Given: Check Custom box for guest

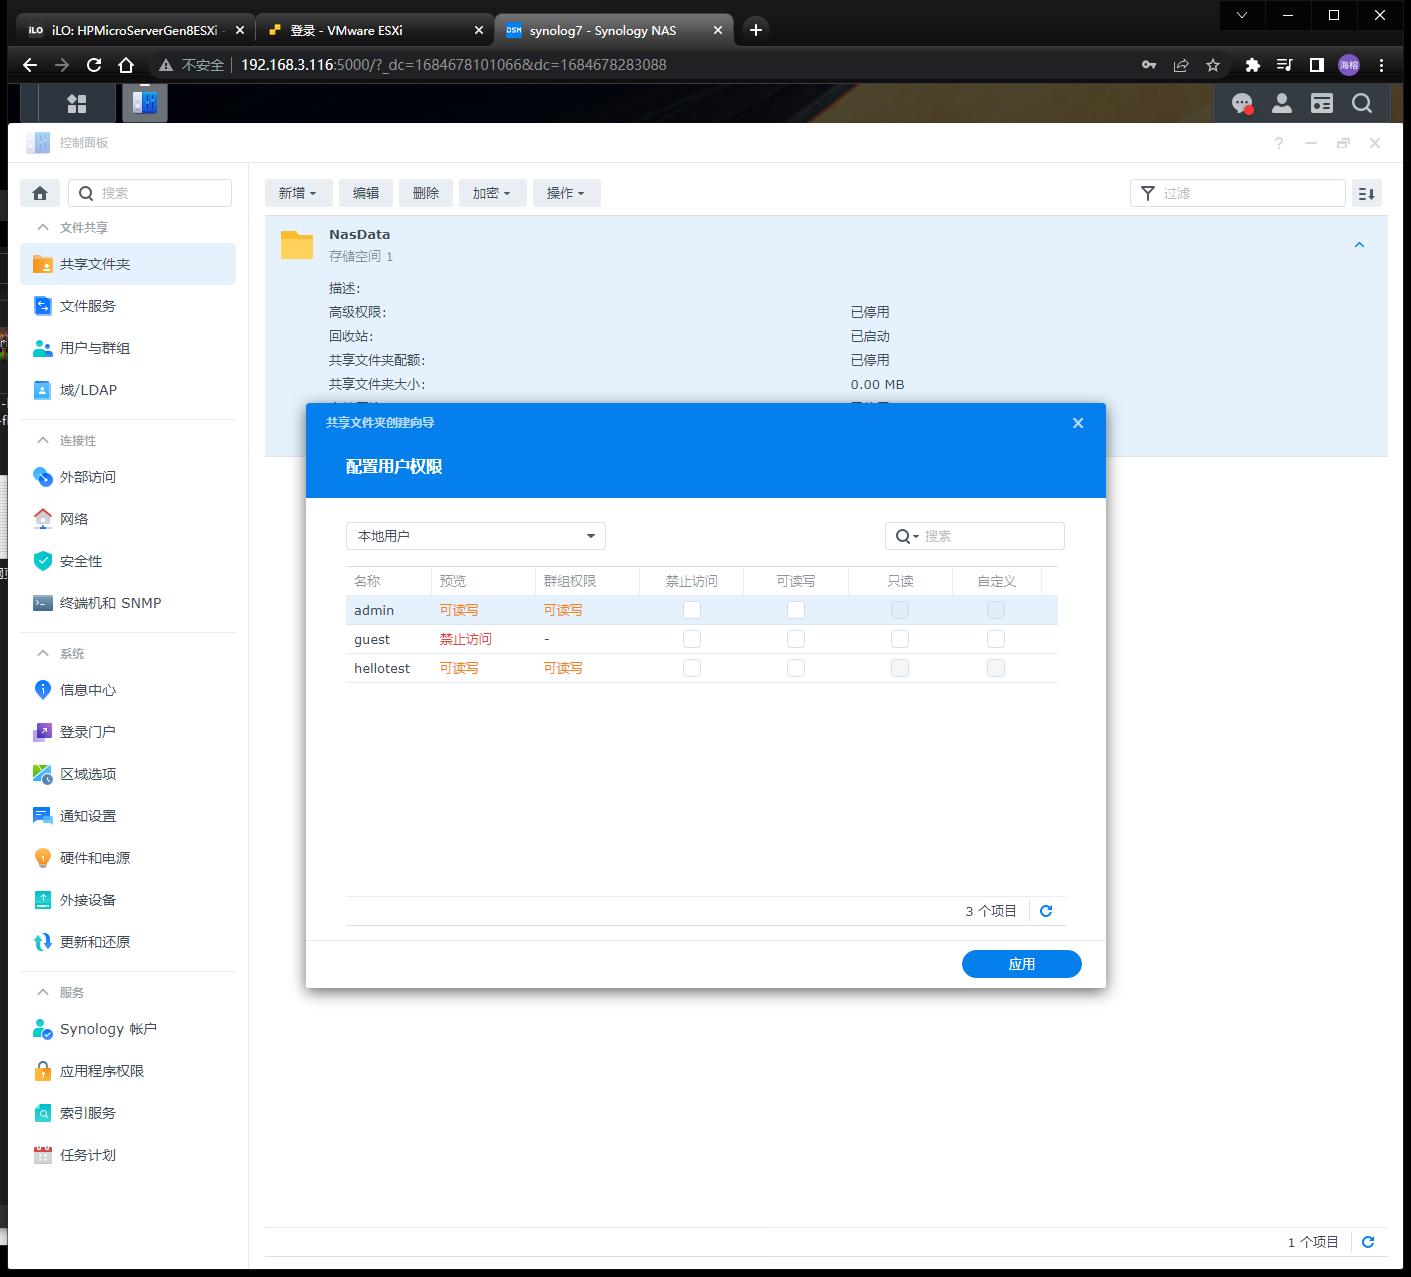Looking at the screenshot, I should 996,639.
